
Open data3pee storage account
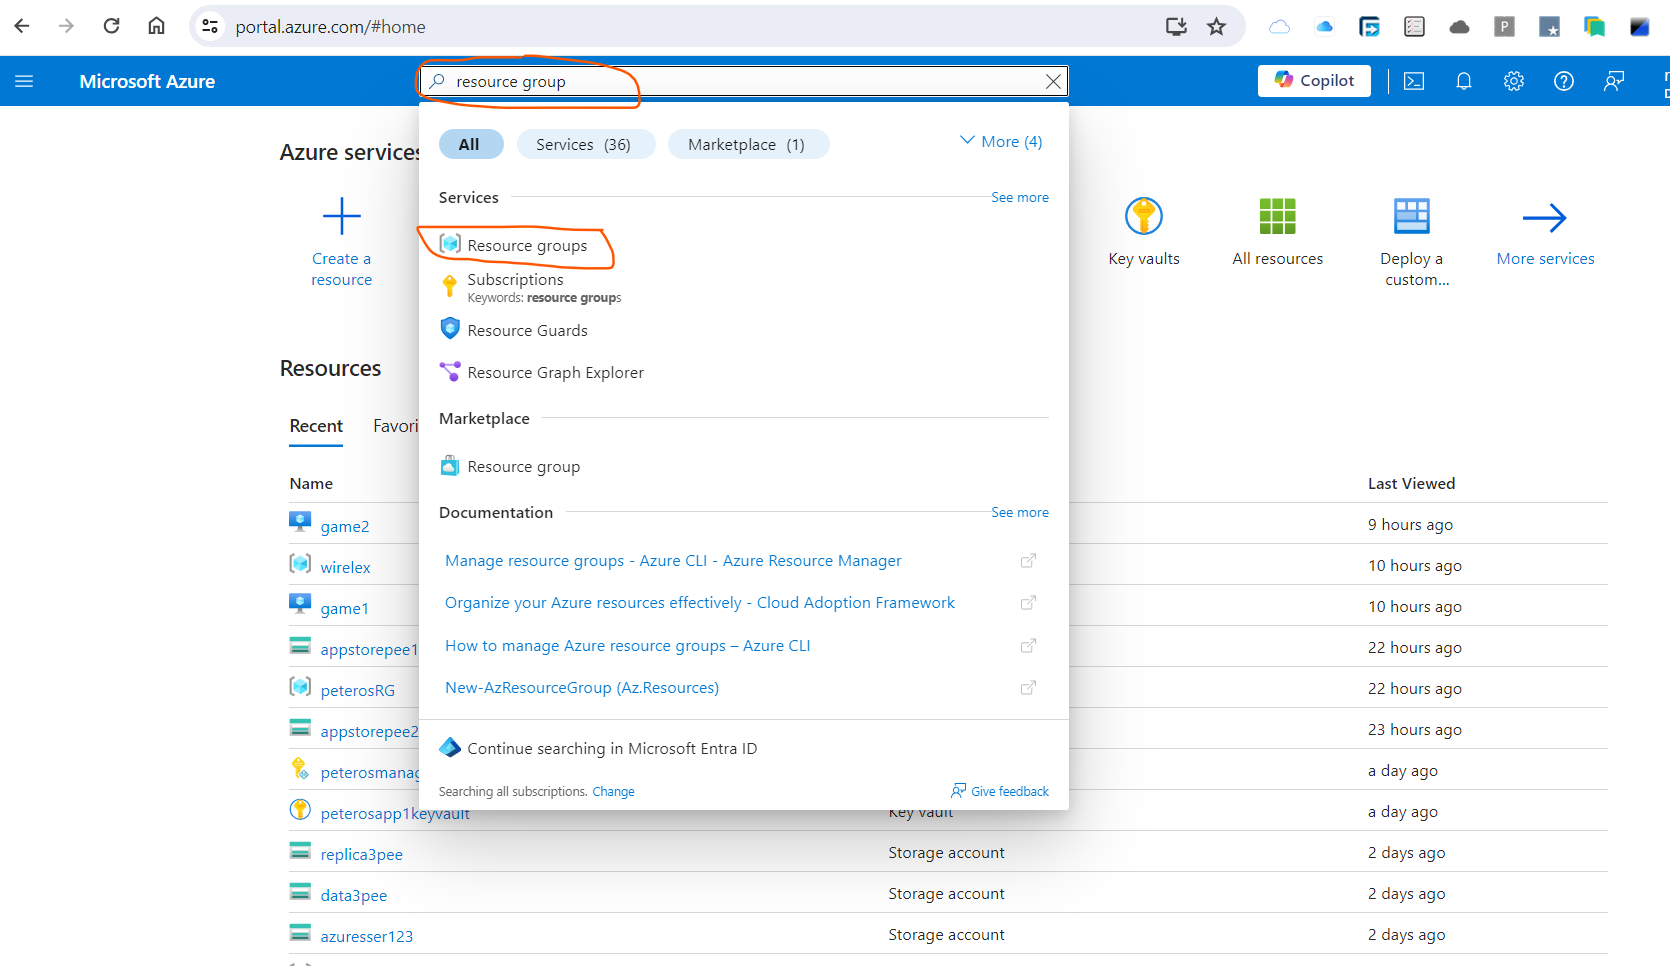click(x=354, y=895)
